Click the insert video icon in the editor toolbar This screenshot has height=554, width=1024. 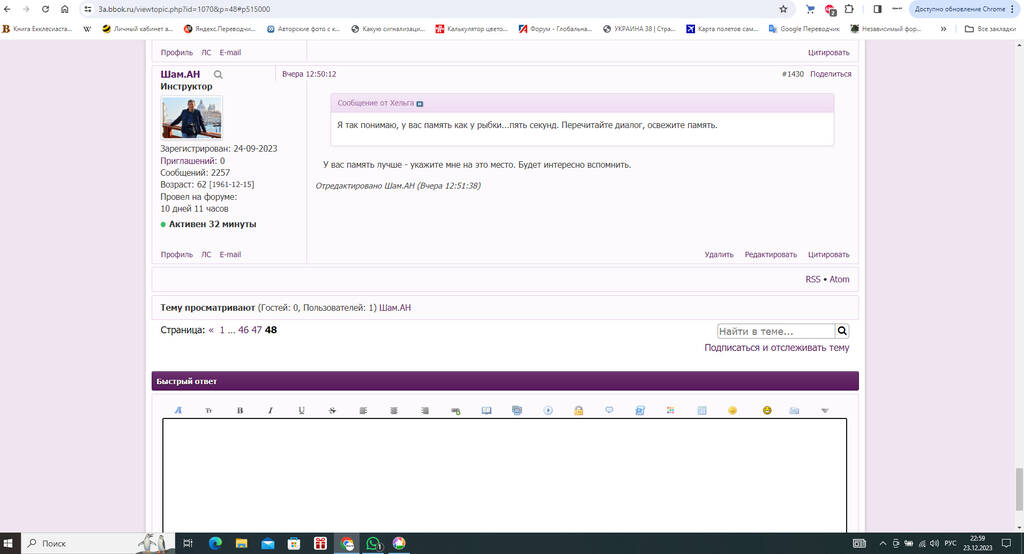click(x=548, y=410)
